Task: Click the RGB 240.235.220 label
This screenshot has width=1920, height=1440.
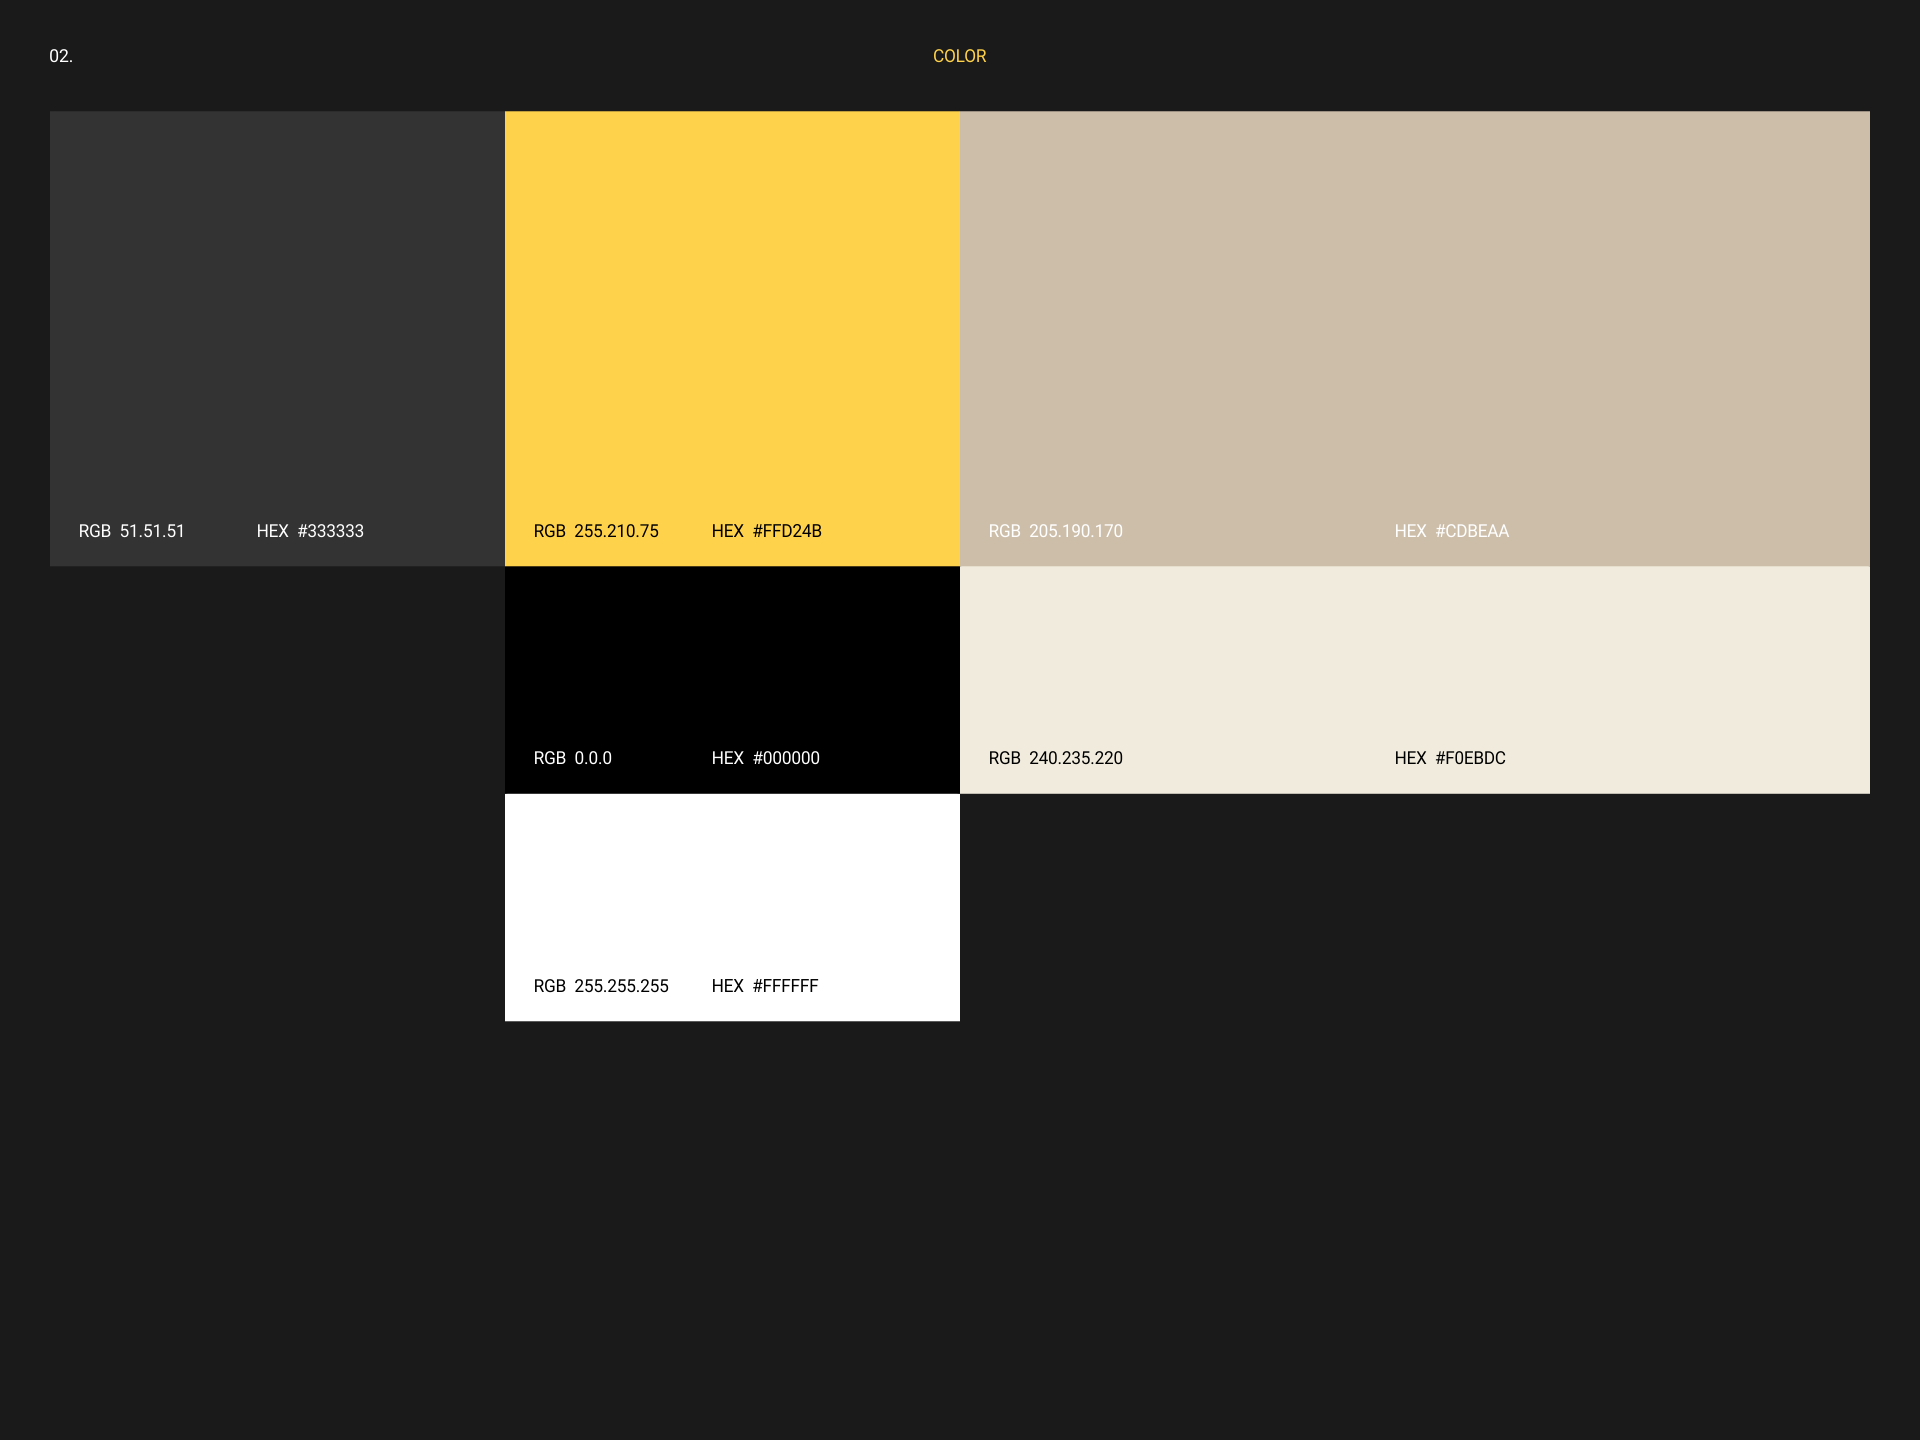Action: [x=1055, y=758]
